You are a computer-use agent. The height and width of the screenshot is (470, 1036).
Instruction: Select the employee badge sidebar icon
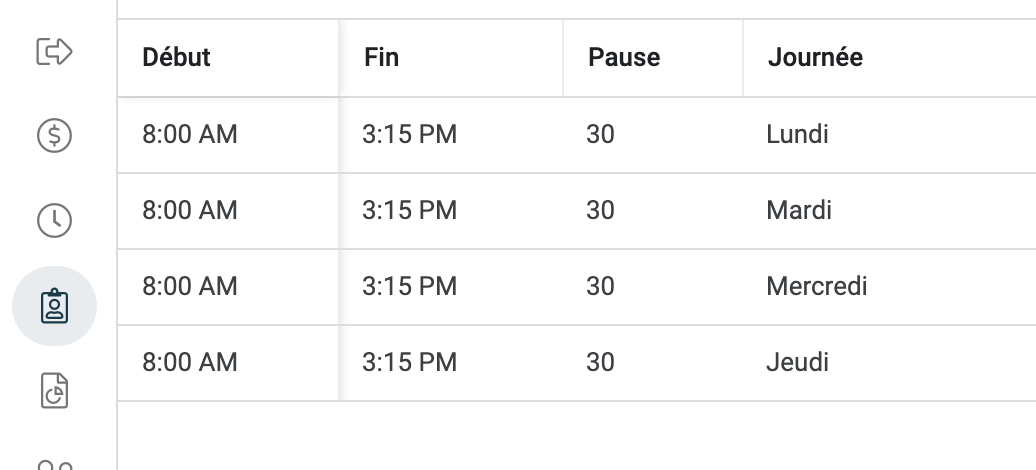point(54,306)
